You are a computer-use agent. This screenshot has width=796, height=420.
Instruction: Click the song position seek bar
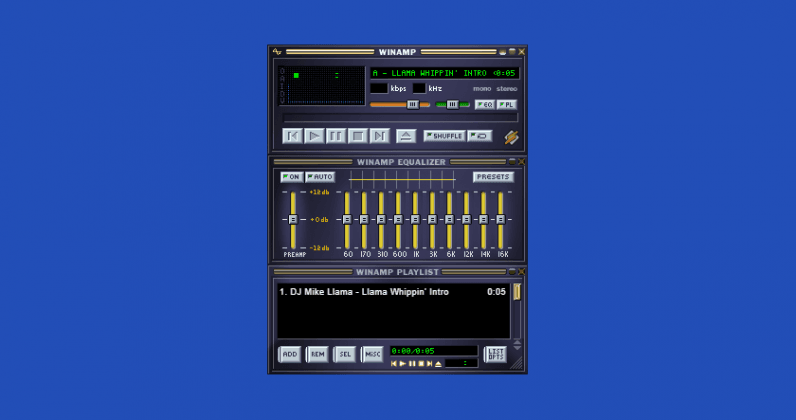coord(400,118)
